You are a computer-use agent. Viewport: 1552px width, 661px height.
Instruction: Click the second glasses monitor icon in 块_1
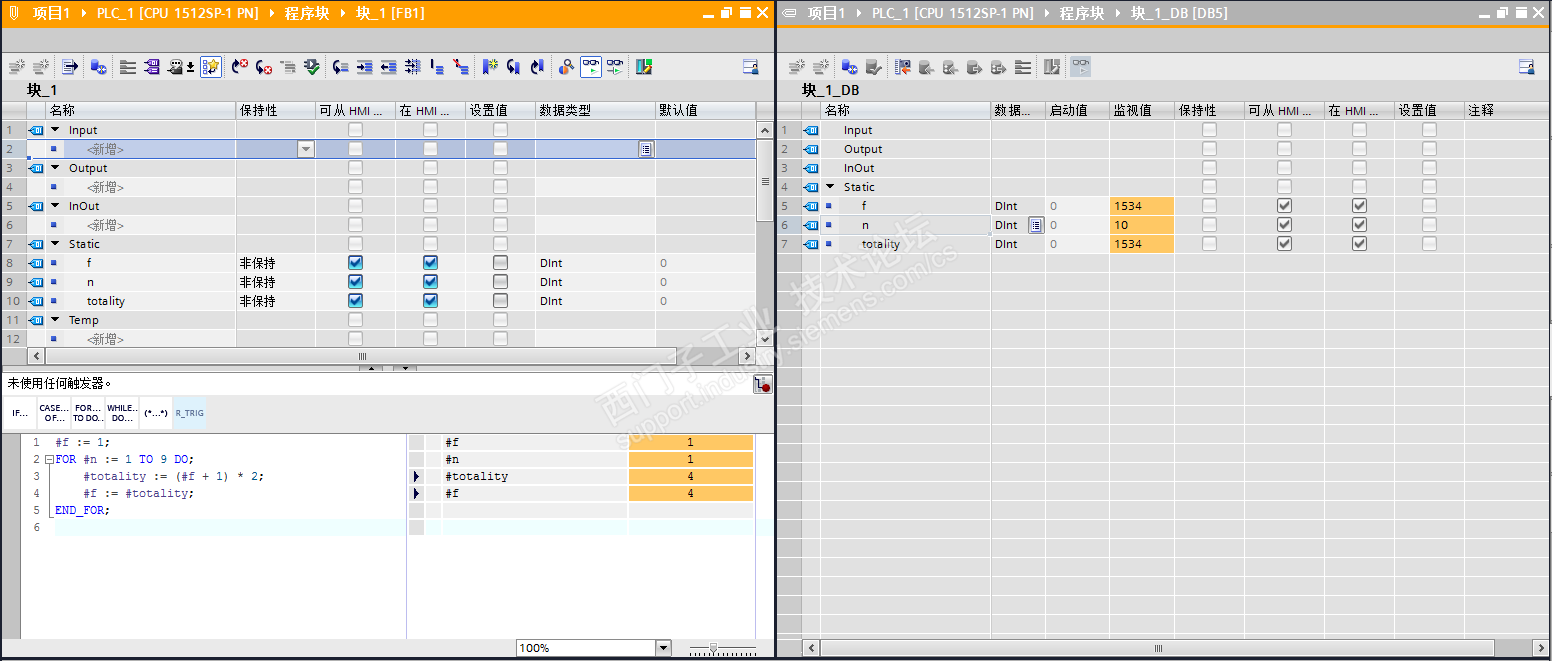[x=615, y=67]
